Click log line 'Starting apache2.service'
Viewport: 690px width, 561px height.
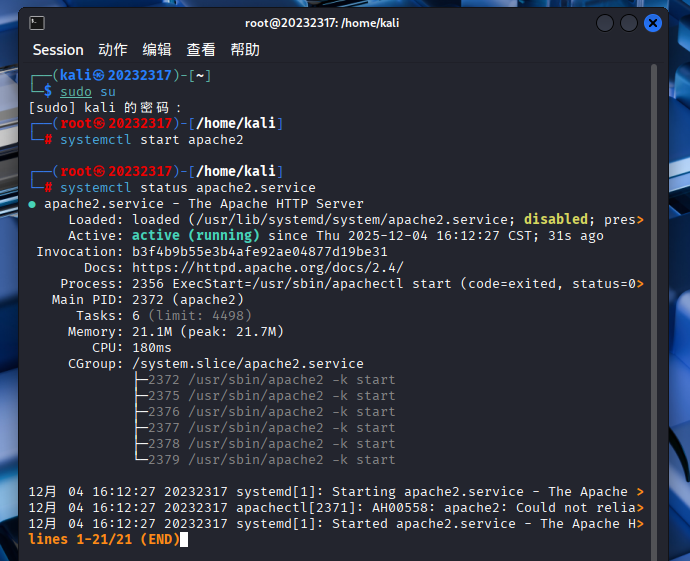[x=336, y=491]
